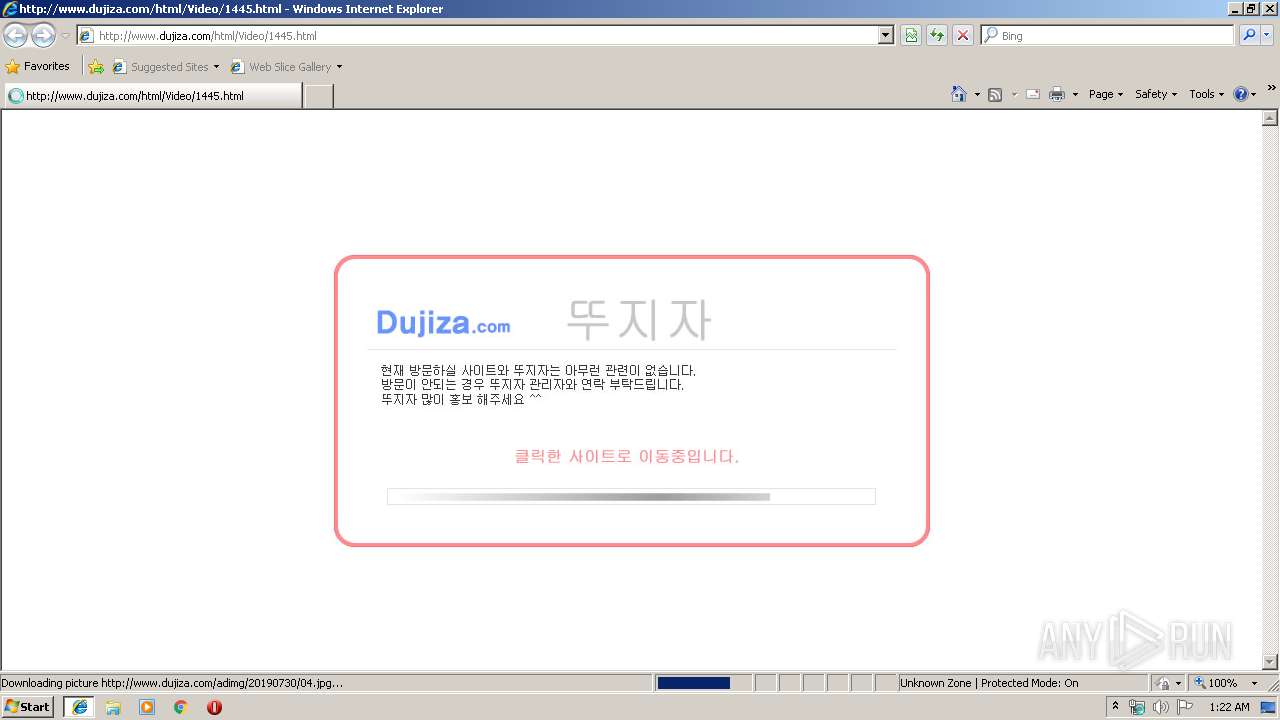Screen dimensions: 1280x720
Task: Open the 100% zoom level button
Action: (x=1215, y=683)
